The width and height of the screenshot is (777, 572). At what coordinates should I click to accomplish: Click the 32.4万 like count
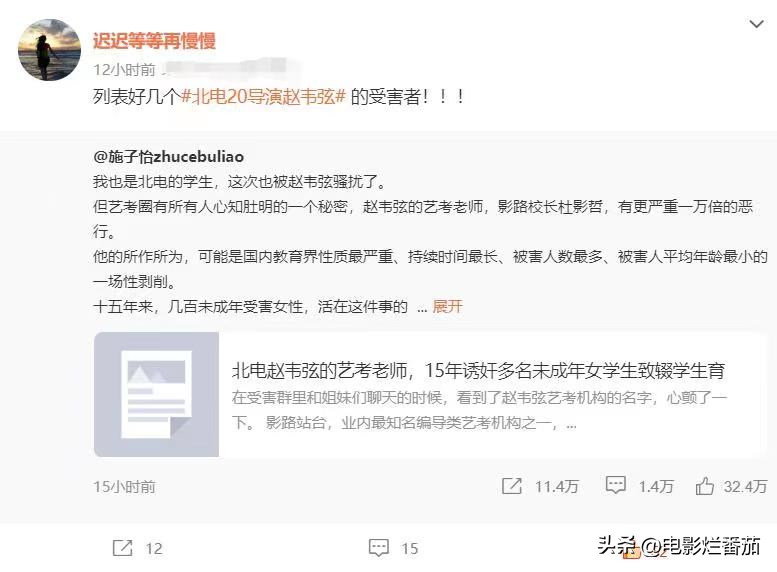point(745,487)
